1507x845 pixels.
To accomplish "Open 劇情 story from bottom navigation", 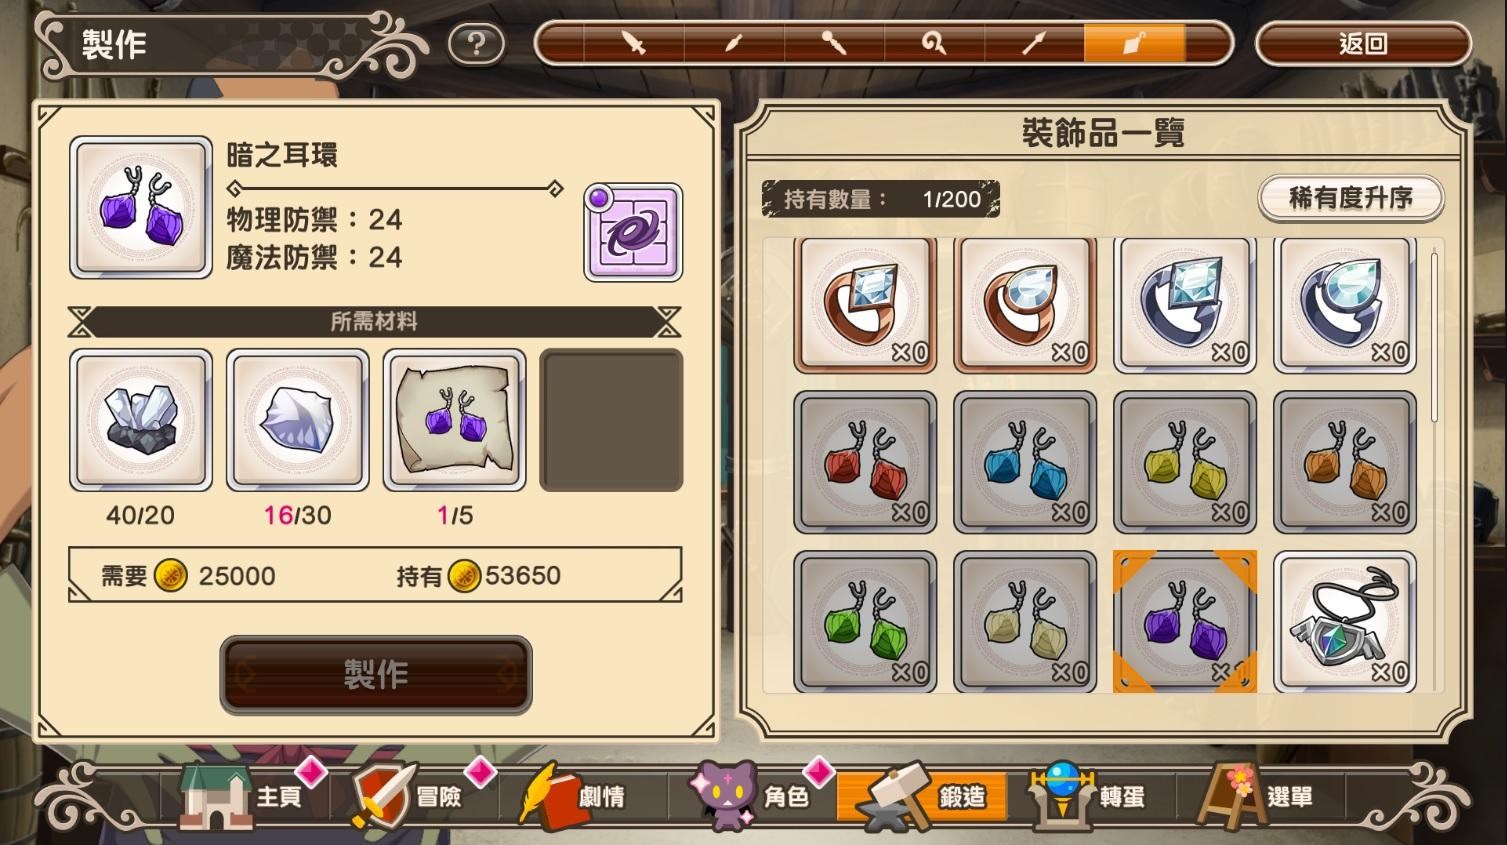I will [x=573, y=797].
